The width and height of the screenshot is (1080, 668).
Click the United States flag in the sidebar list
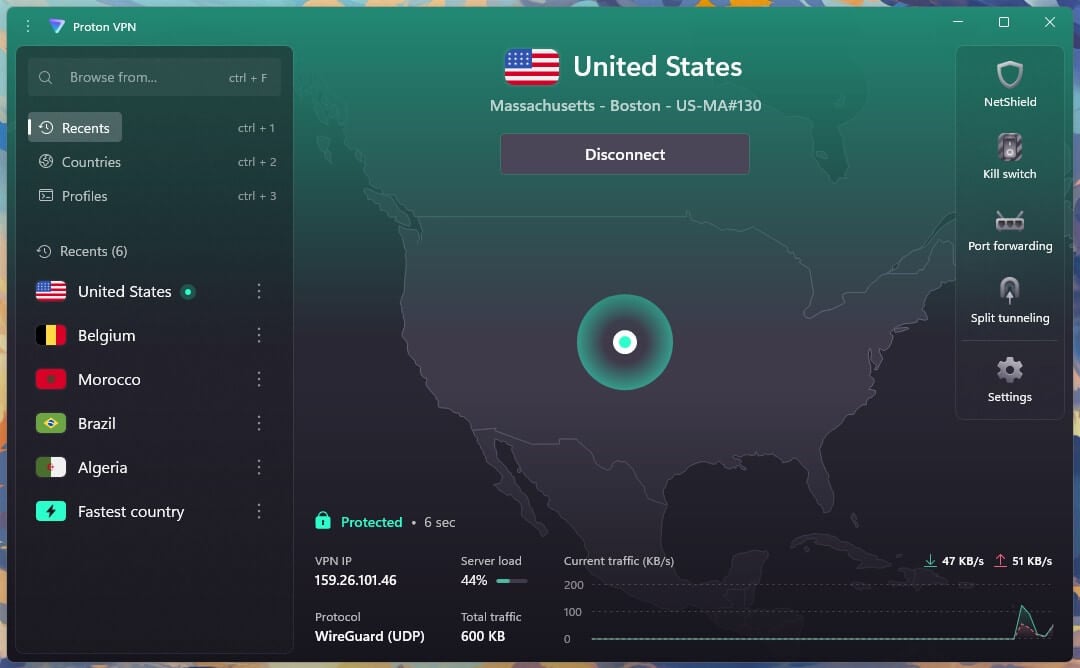[x=51, y=291]
